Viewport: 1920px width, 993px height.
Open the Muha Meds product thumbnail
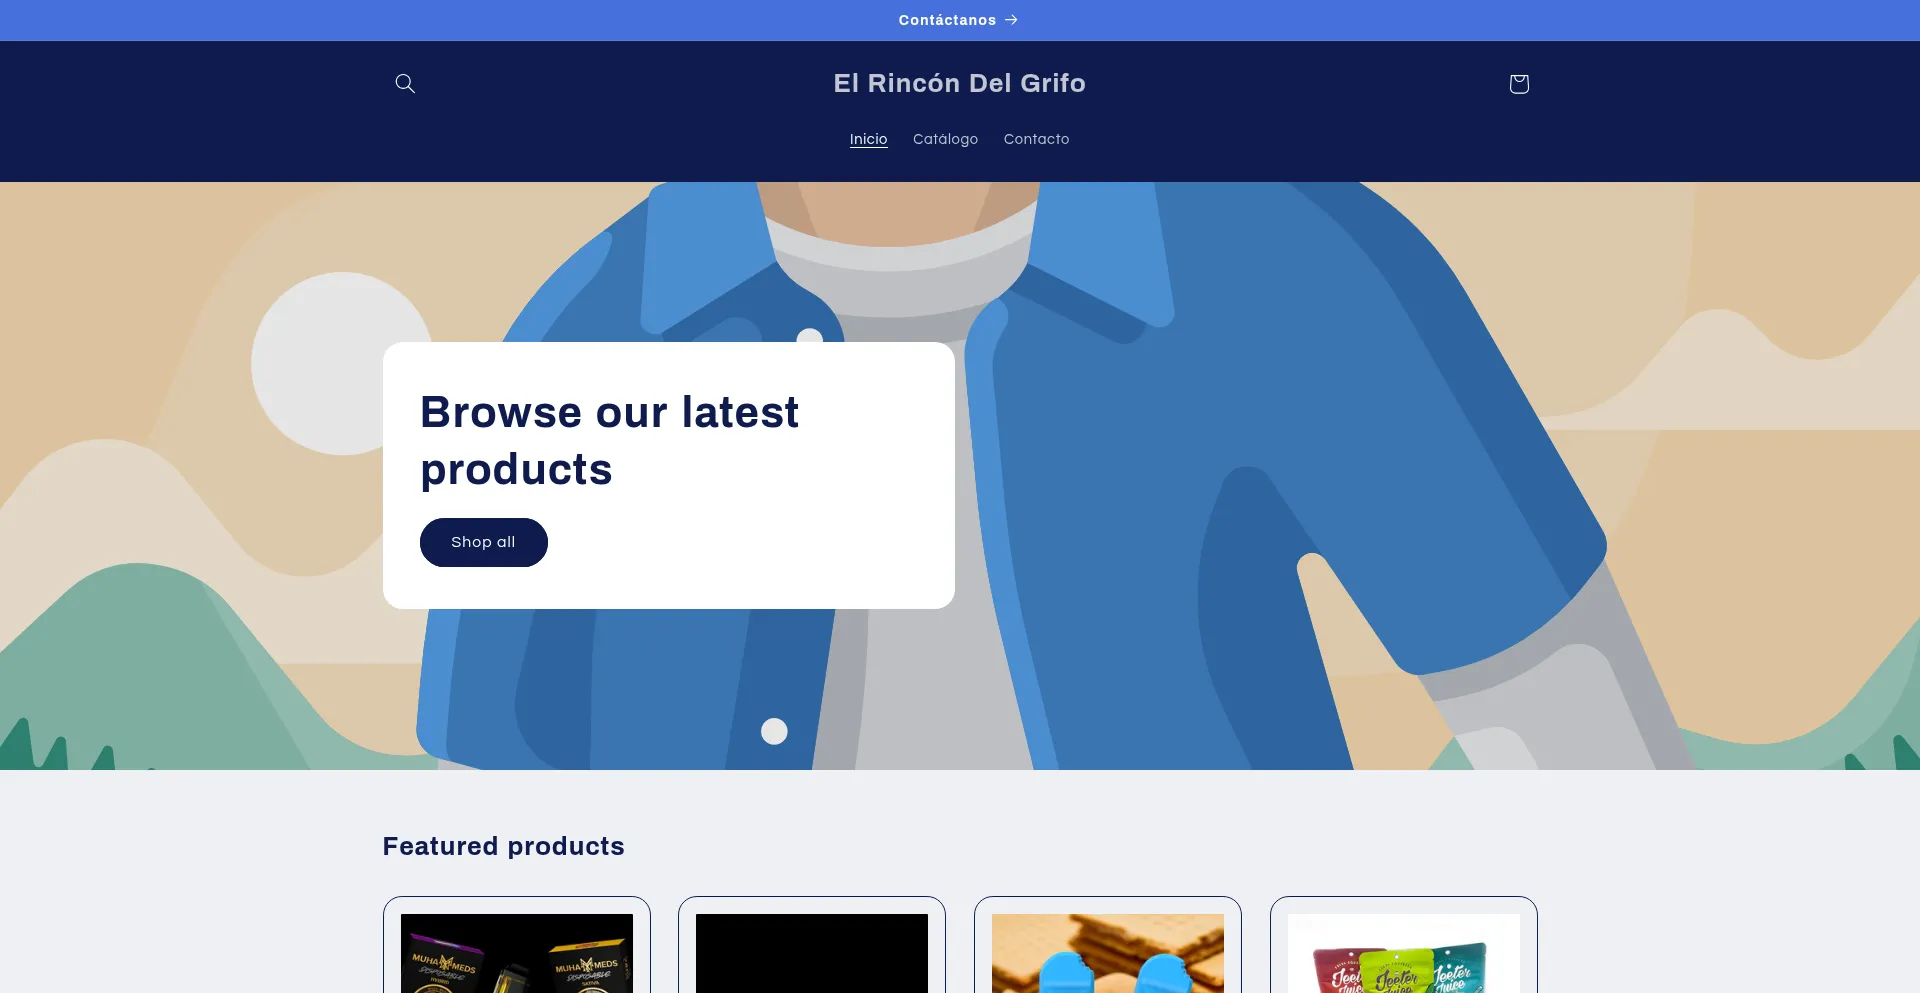click(517, 953)
